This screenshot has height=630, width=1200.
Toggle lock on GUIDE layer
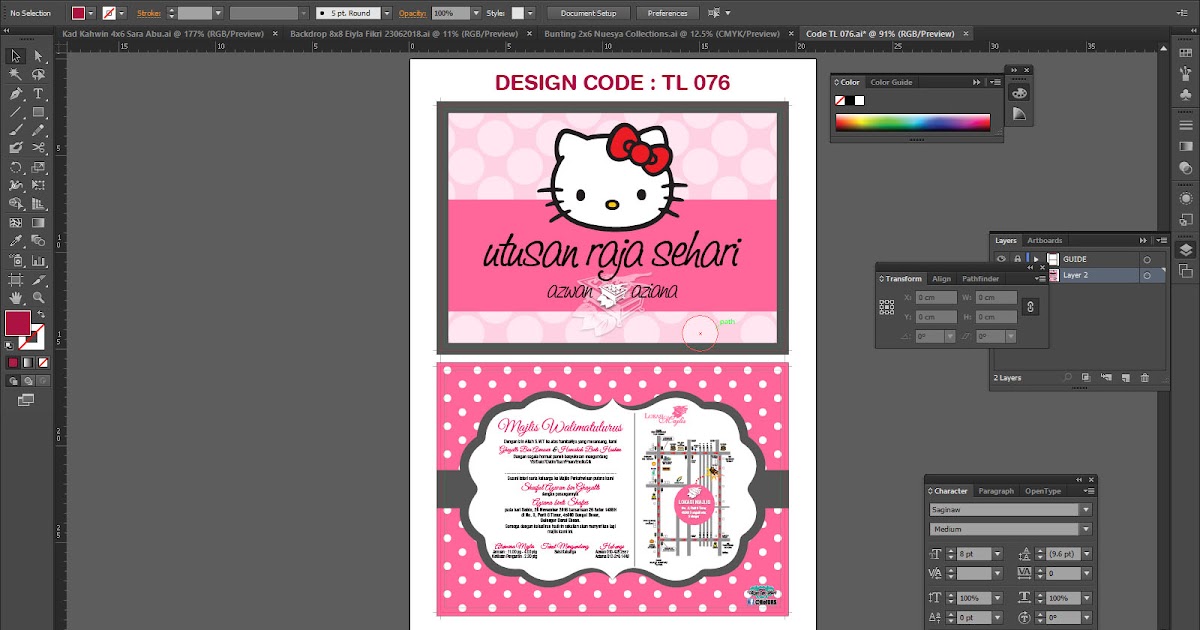pos(1017,259)
